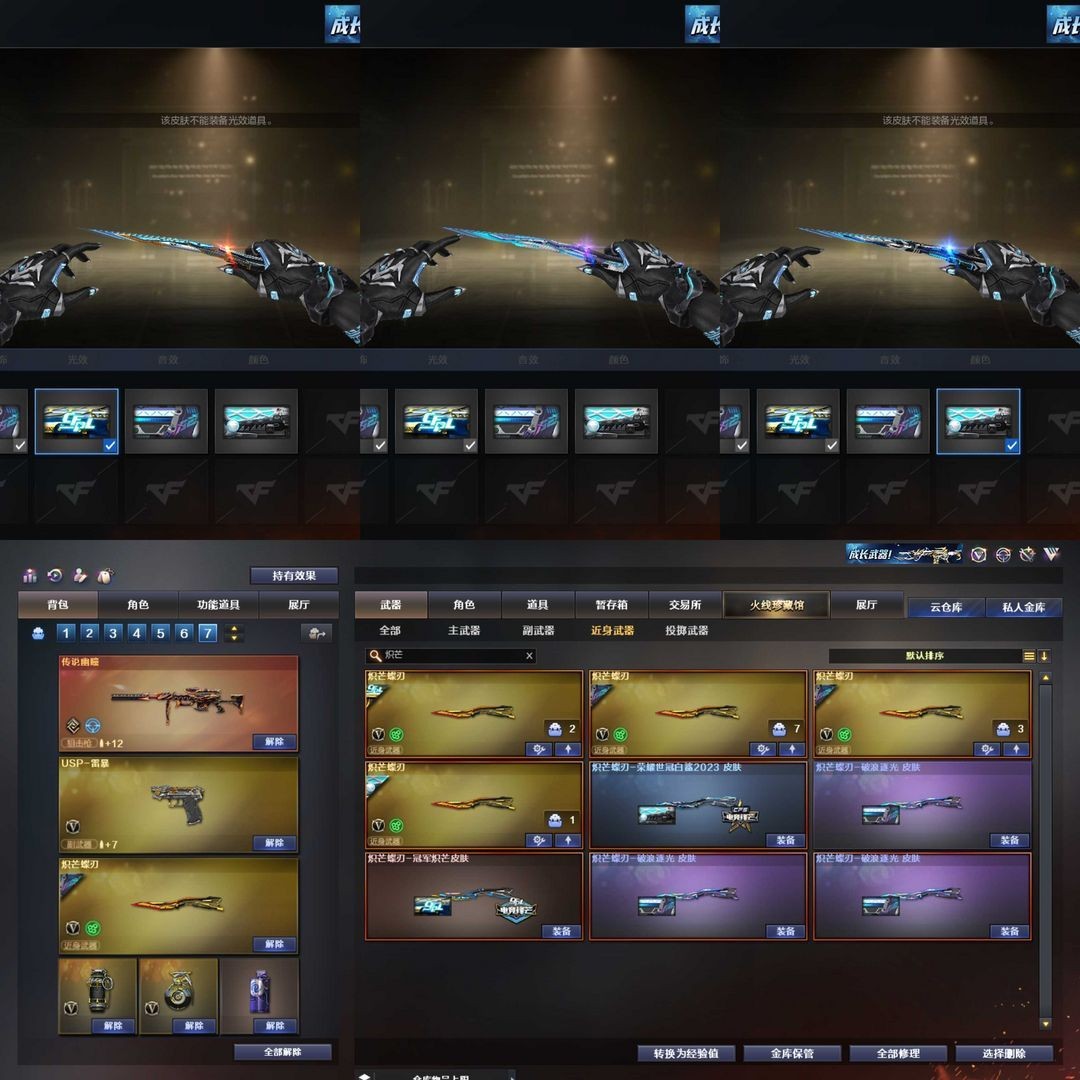
Task: Switch to the 背包 tab
Action: pyautogui.click(x=58, y=605)
